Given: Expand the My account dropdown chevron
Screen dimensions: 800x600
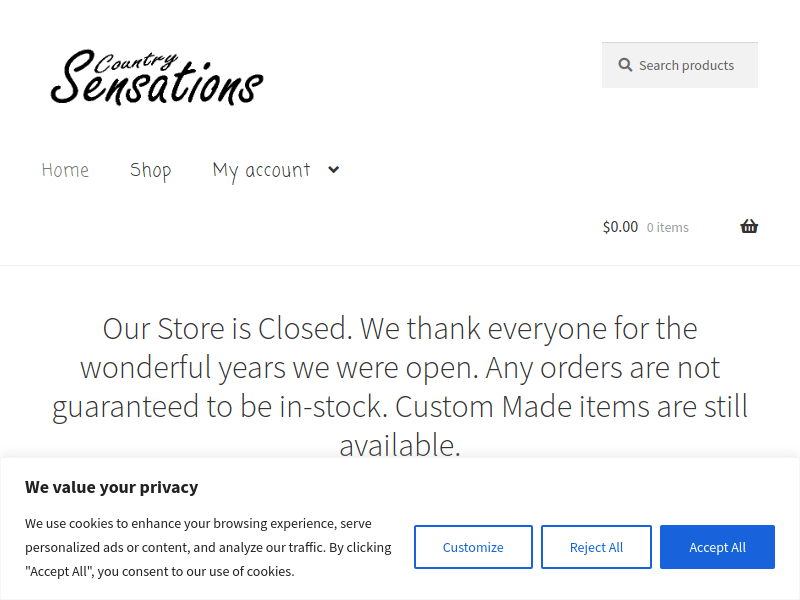Looking at the screenshot, I should click(x=334, y=170).
